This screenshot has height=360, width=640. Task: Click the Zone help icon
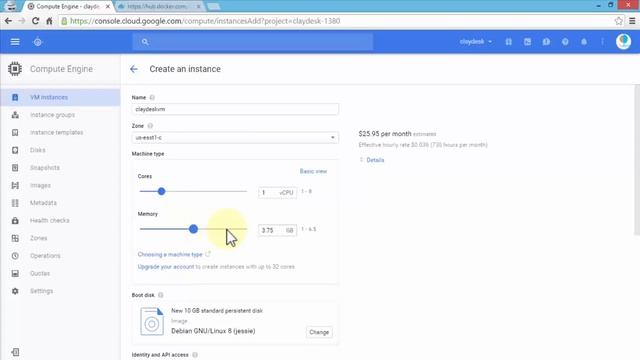150,126
